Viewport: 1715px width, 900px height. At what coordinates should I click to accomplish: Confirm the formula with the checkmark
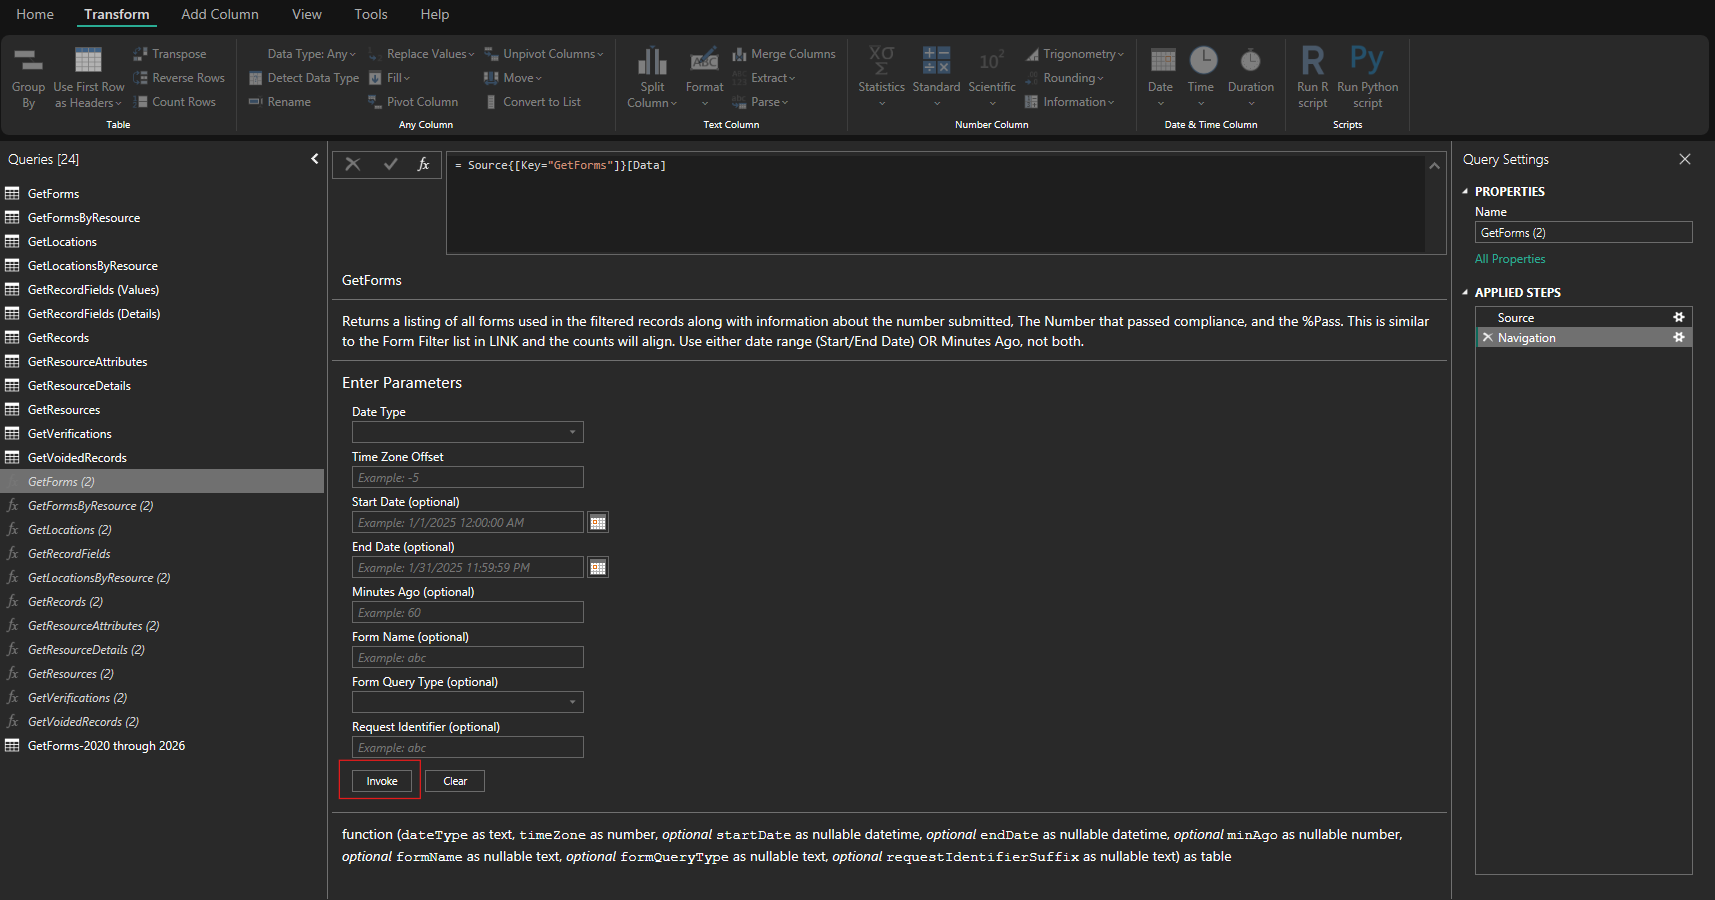pyautogui.click(x=390, y=165)
